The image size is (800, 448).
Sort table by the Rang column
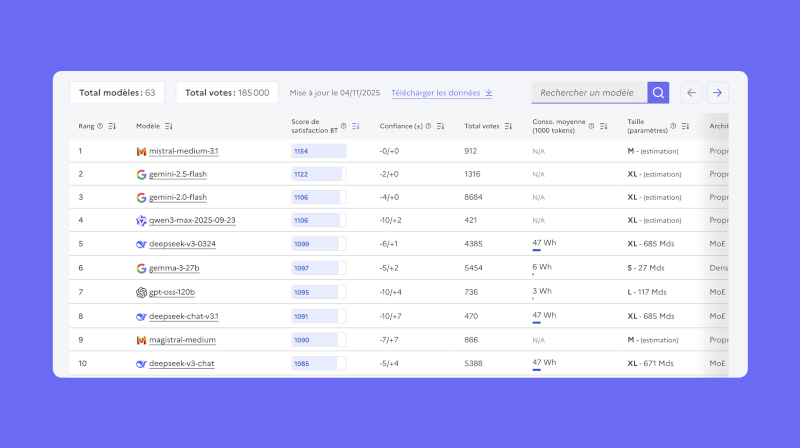(112, 126)
